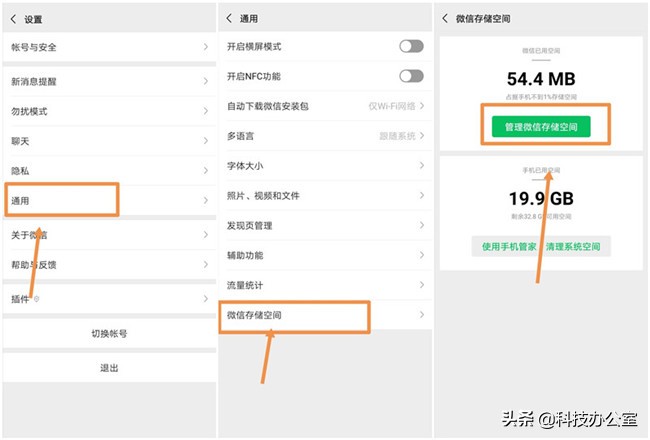This screenshot has height=440, width=650.
Task: Open 微信存储空间 setting
Action: 325,315
